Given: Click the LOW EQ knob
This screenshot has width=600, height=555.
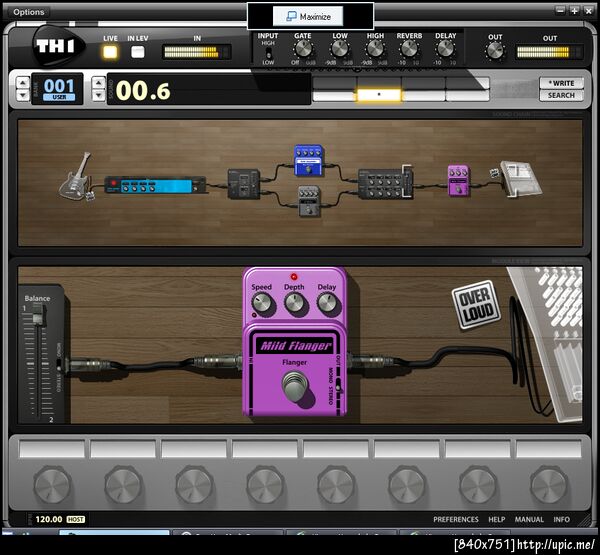Looking at the screenshot, I should coord(339,49).
